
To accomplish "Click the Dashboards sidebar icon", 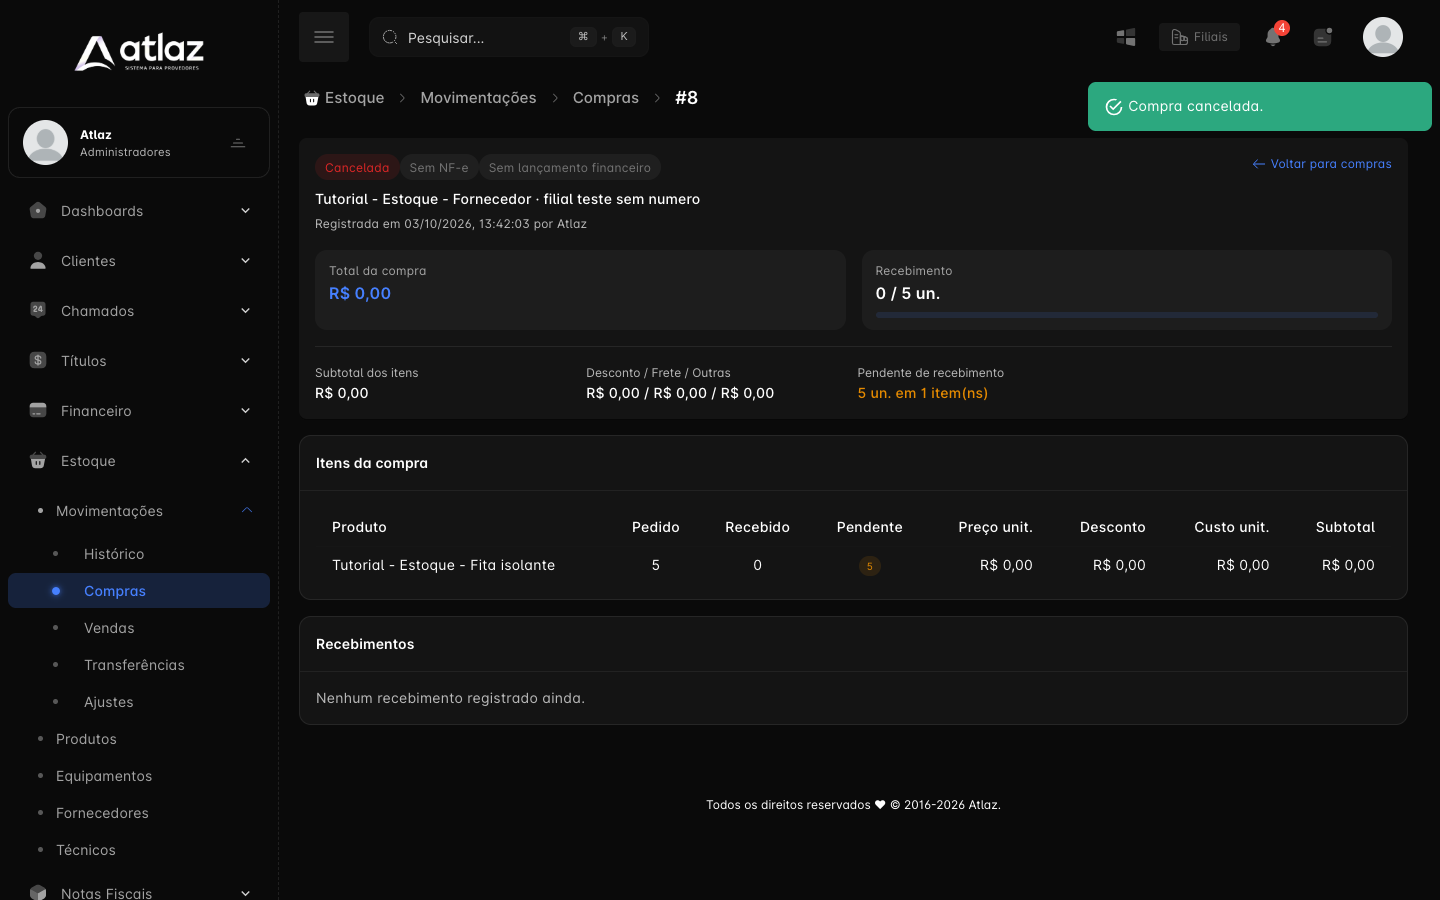I will coord(38,211).
